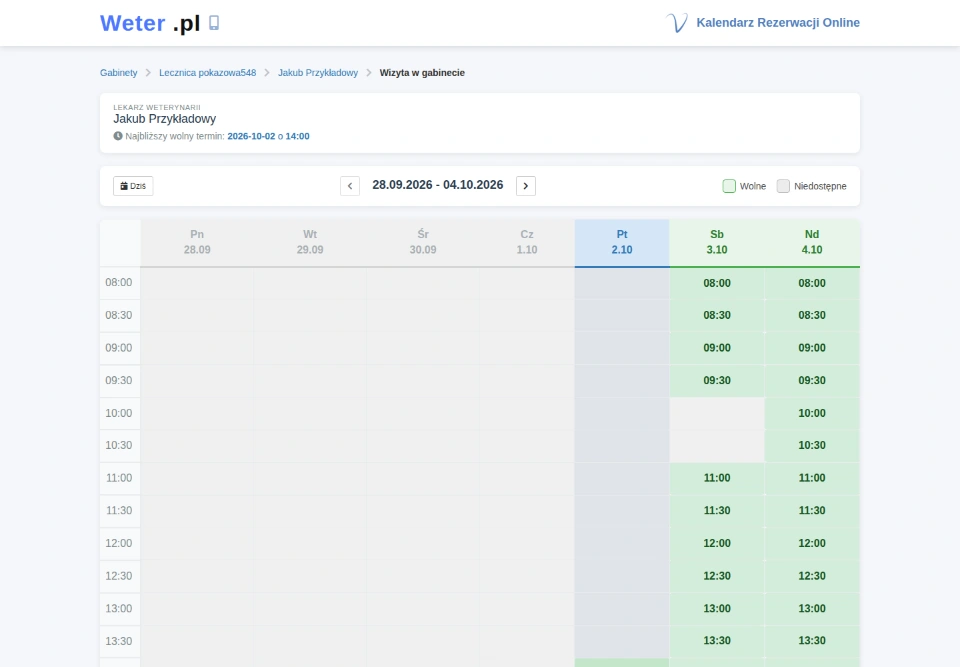Open the Weter.pl home logo
Image resolution: width=960 pixels, height=667 pixels.
point(150,23)
